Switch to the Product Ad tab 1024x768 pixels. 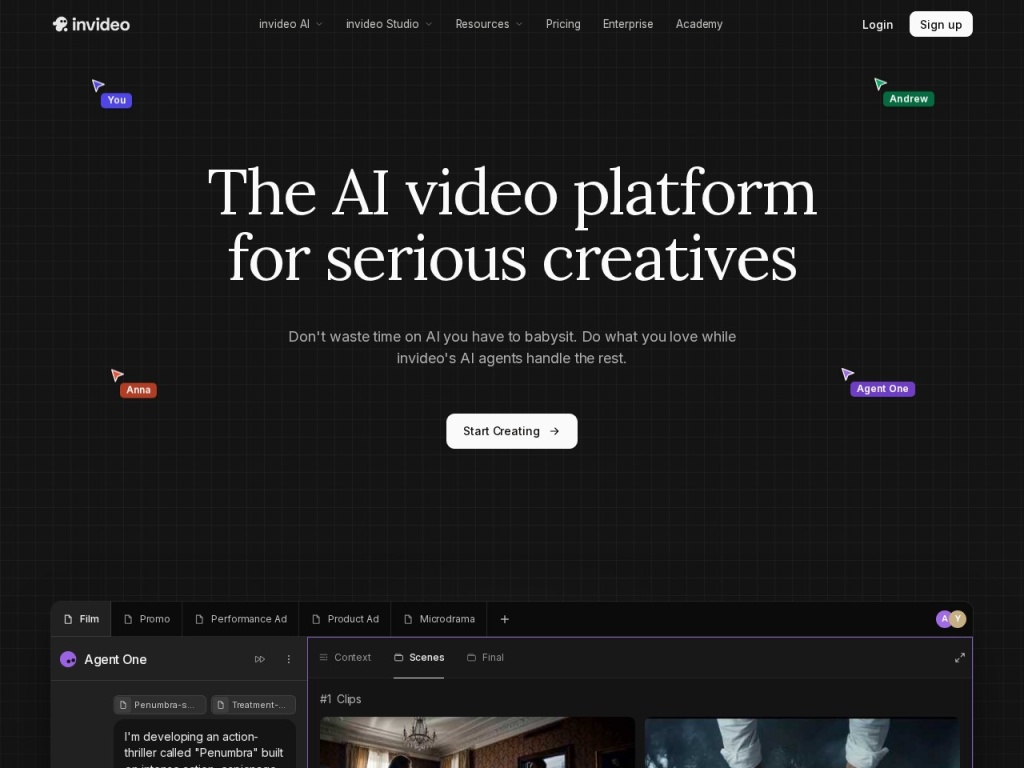[x=345, y=619]
